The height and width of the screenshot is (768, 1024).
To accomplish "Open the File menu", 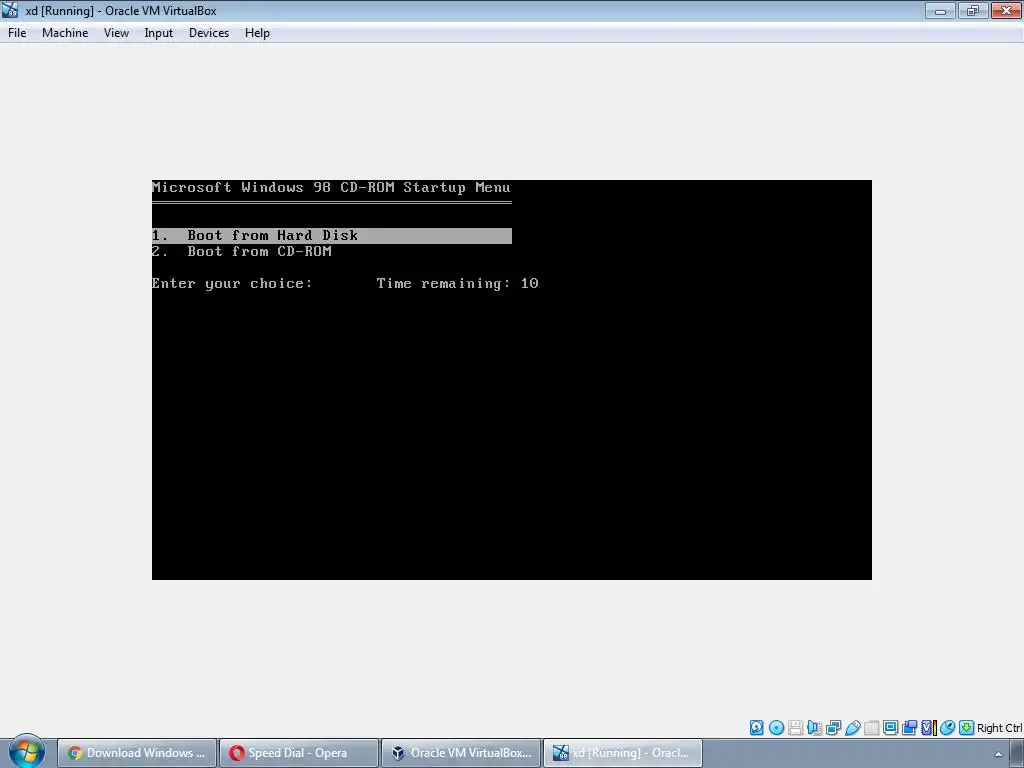I will click(x=17, y=33).
